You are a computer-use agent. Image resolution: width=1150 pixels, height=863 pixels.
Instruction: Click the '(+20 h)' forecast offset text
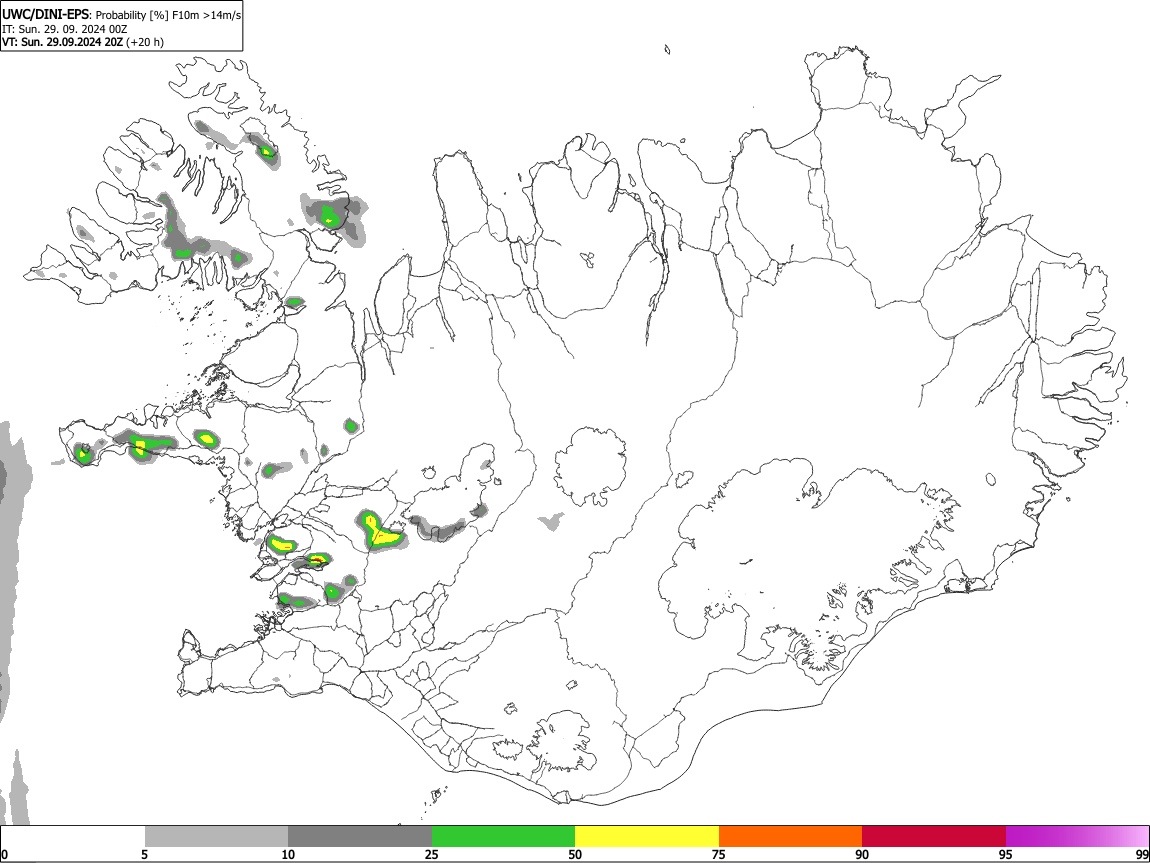145,42
